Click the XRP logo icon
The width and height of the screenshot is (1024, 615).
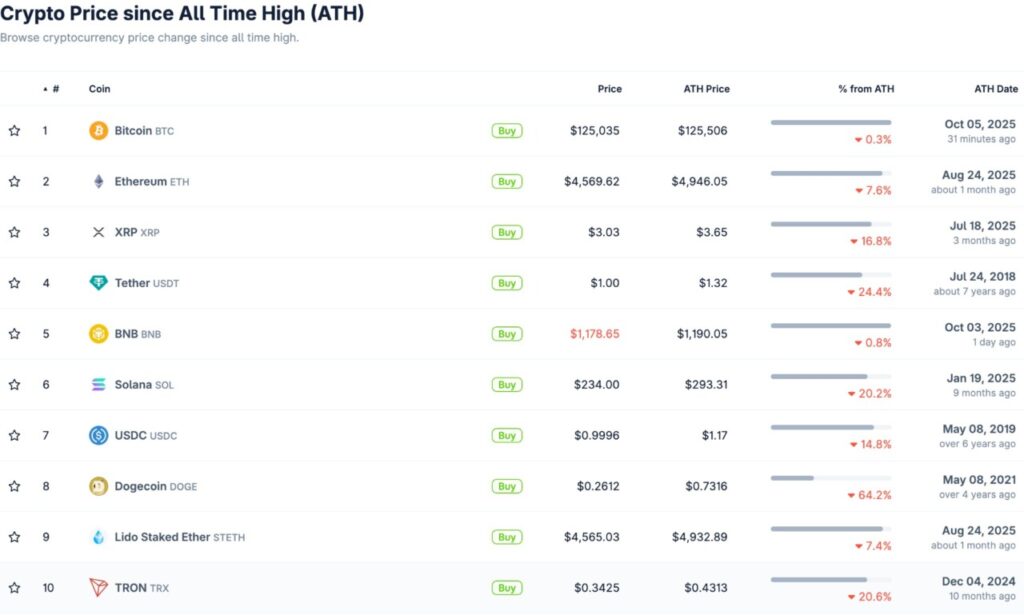point(98,233)
